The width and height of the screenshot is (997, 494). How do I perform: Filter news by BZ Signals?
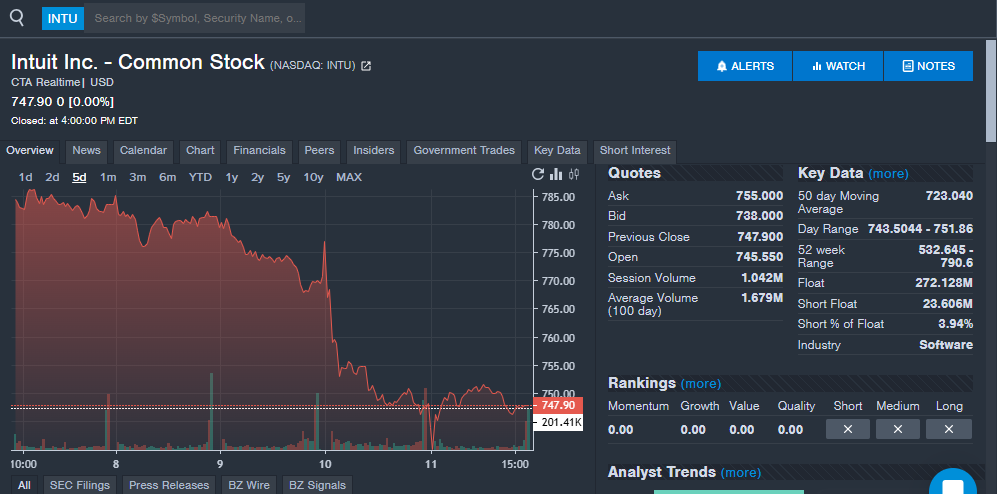pyautogui.click(x=317, y=485)
